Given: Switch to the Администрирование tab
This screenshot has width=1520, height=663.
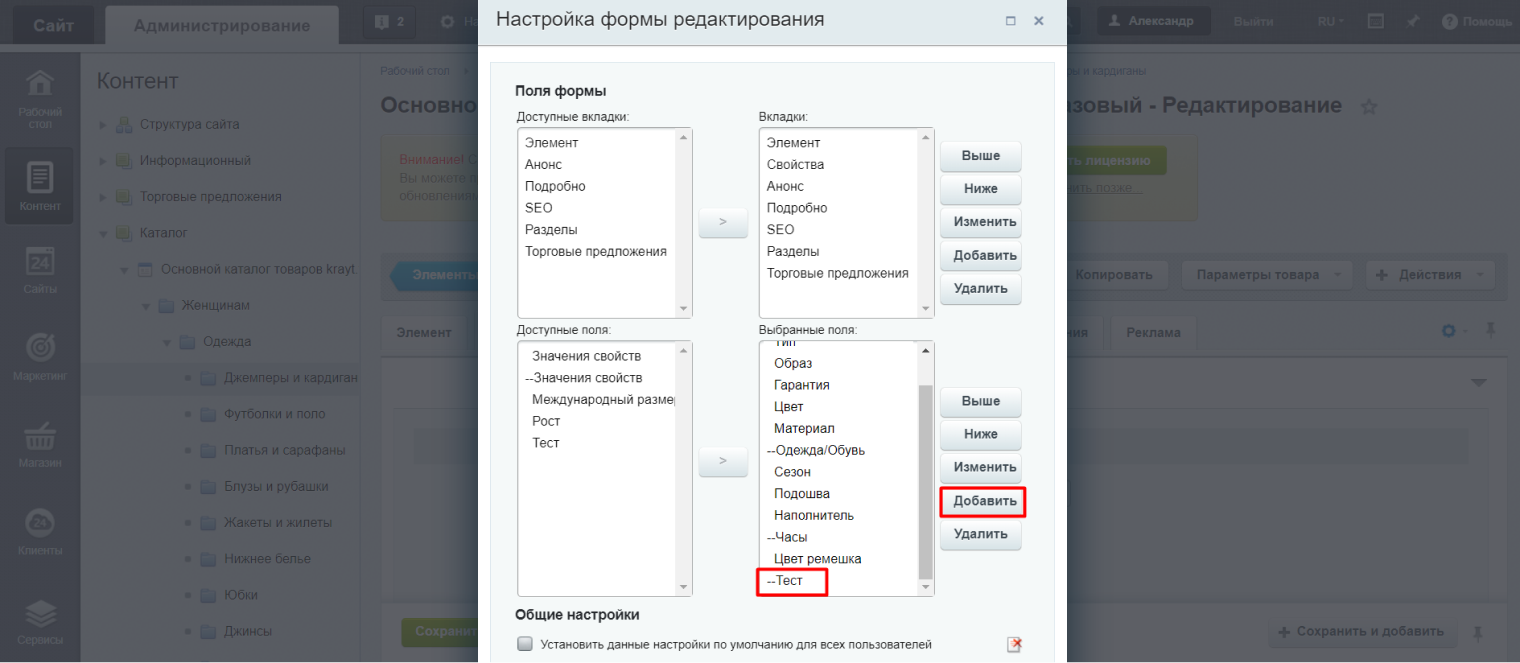Looking at the screenshot, I should pos(221,25).
